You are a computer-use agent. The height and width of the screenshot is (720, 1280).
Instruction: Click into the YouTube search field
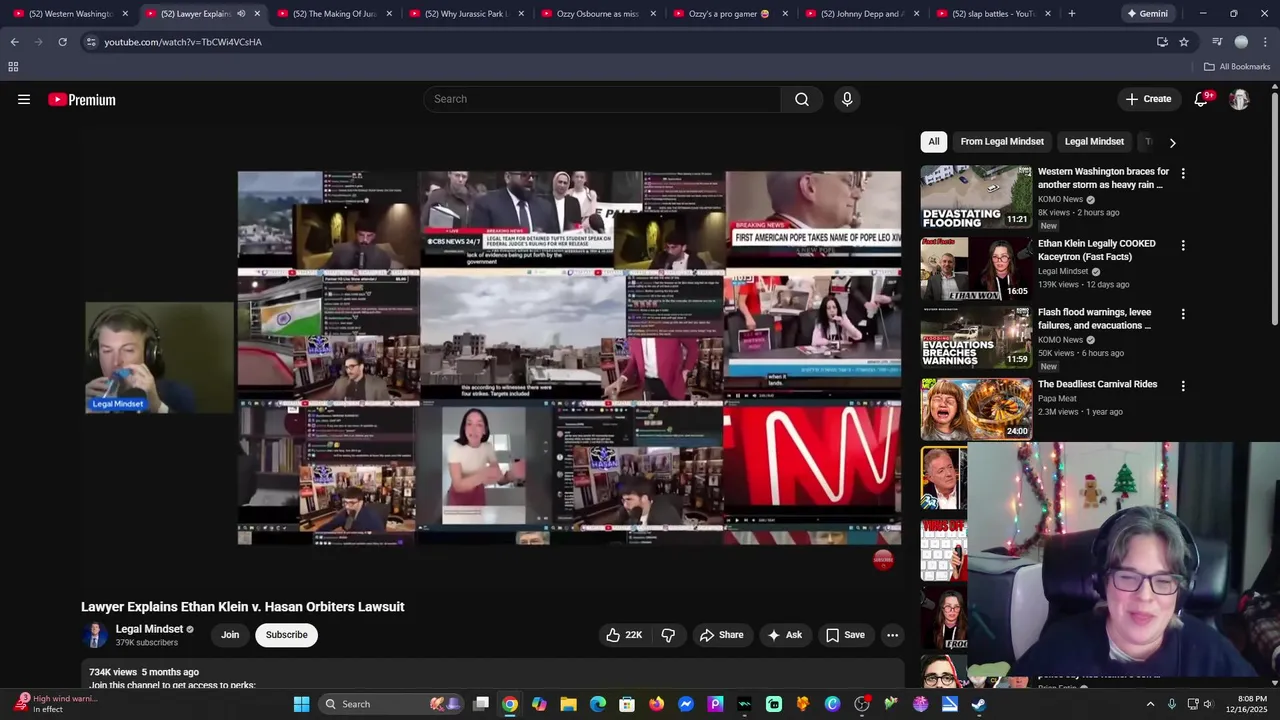click(602, 99)
